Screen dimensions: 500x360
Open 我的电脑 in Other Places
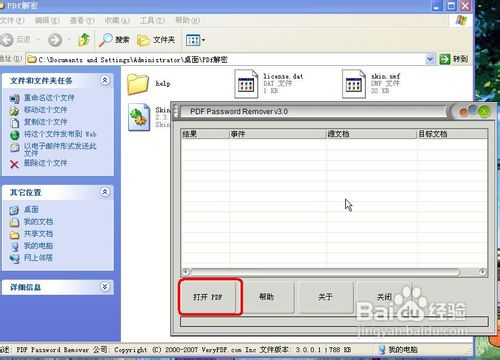38,246
